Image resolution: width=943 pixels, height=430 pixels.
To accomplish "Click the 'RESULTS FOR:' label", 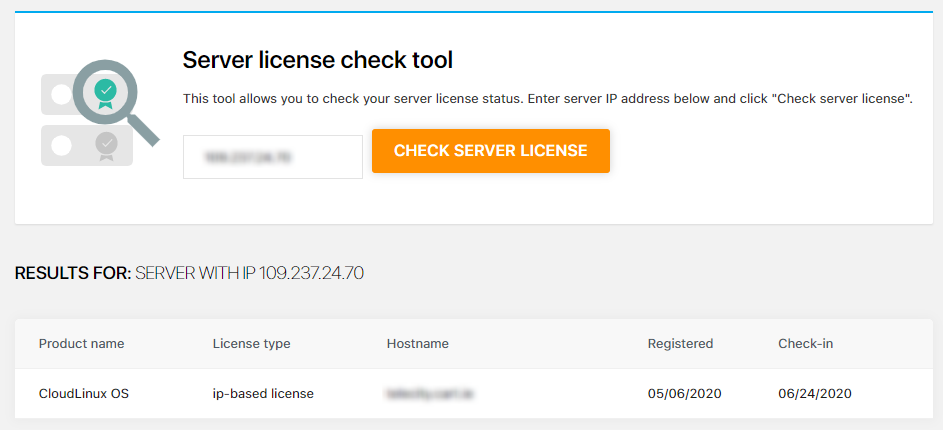I will click(73, 274).
